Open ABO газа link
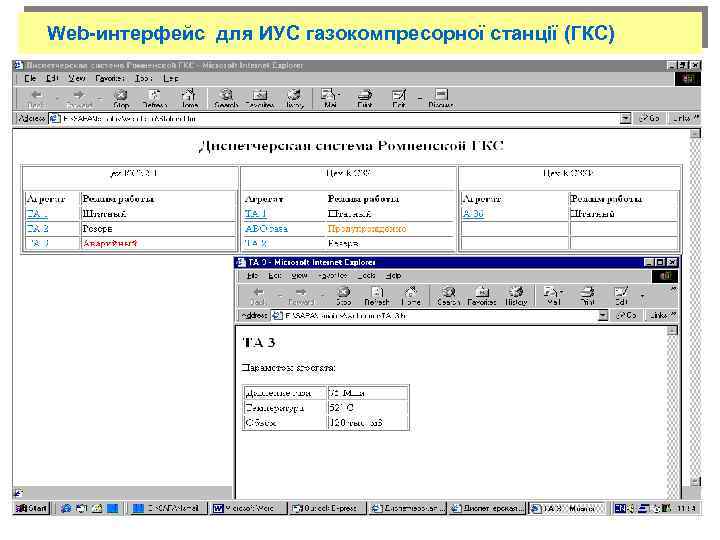This screenshot has width=720, height=540. [x=266, y=229]
